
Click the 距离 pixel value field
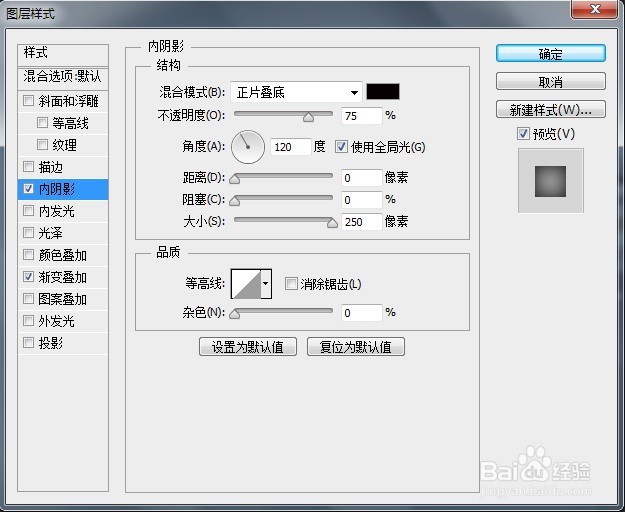[362, 178]
